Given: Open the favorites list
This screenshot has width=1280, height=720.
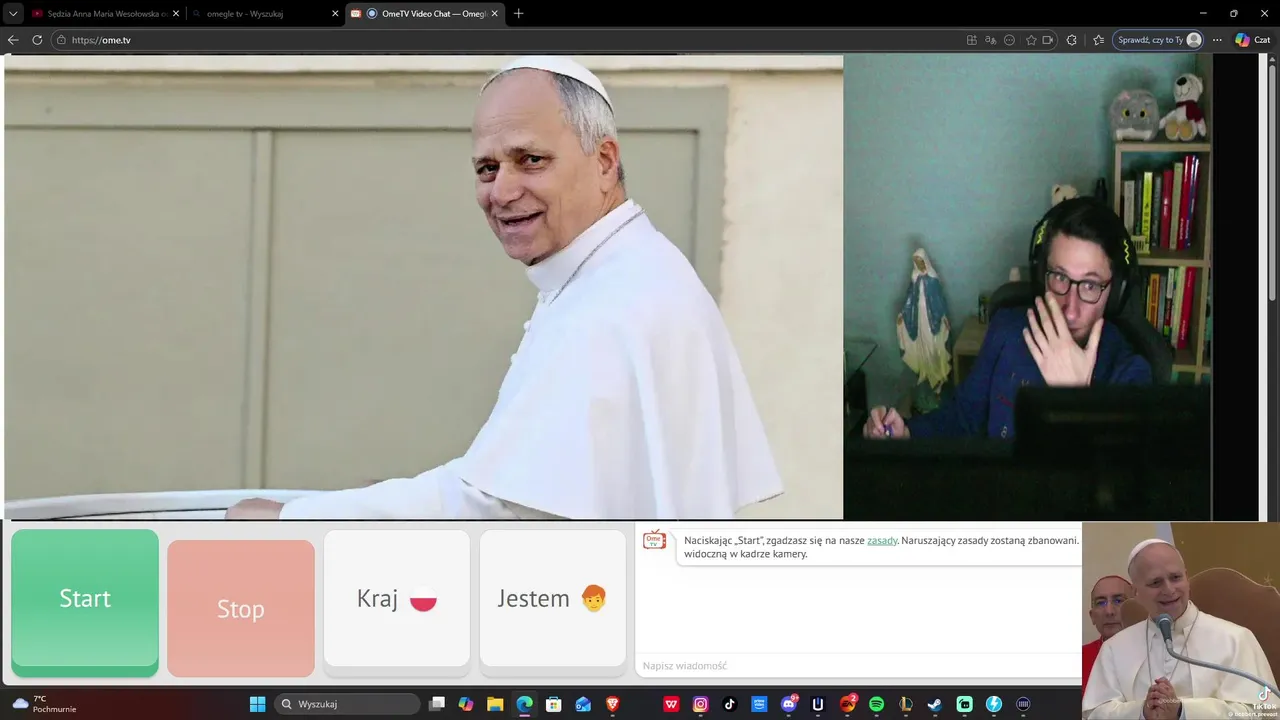Looking at the screenshot, I should [x=1098, y=40].
